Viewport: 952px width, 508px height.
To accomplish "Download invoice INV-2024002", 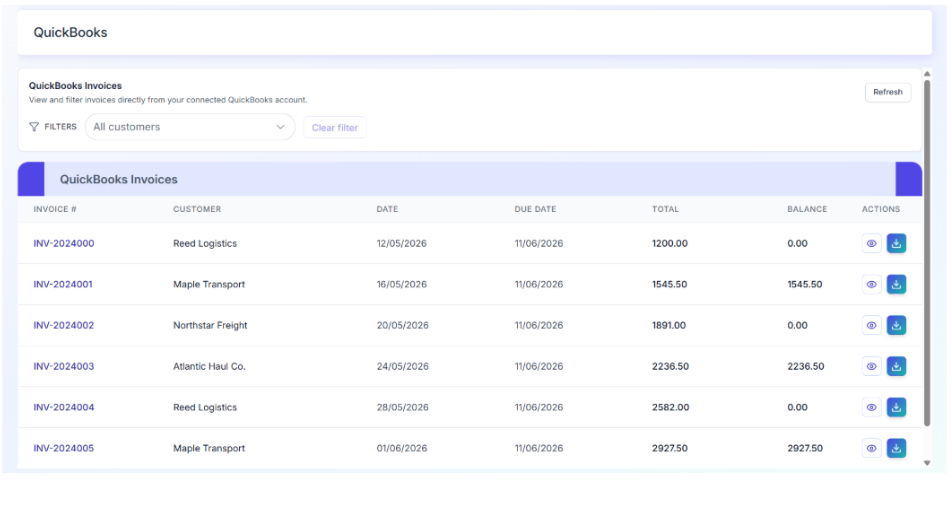I will pyautogui.click(x=896, y=325).
